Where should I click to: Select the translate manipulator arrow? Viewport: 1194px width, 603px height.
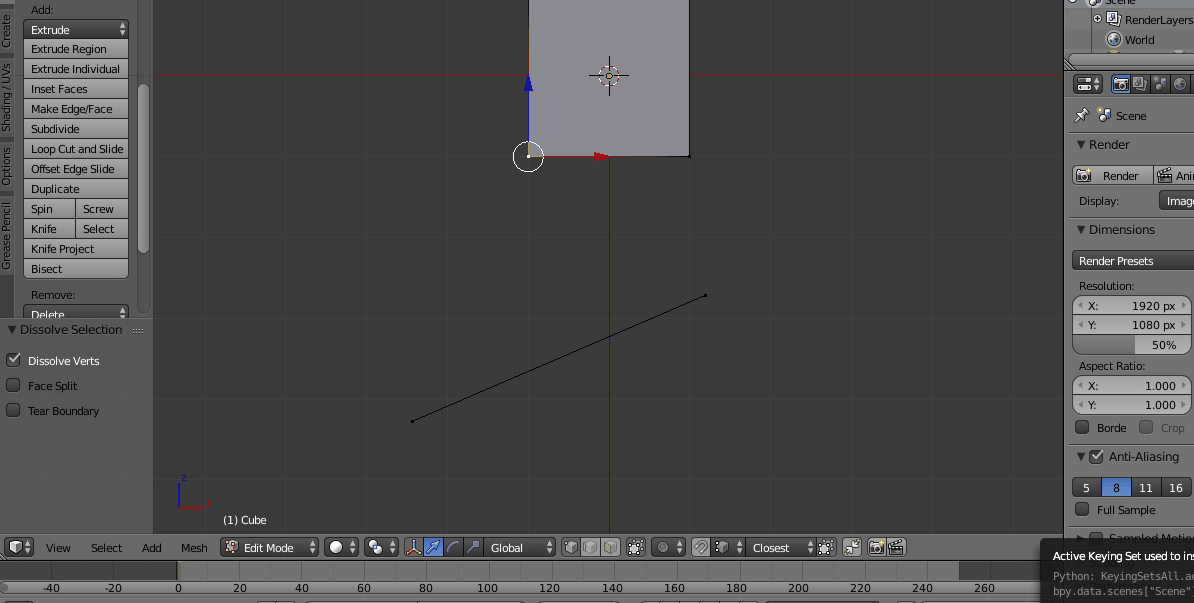point(433,547)
